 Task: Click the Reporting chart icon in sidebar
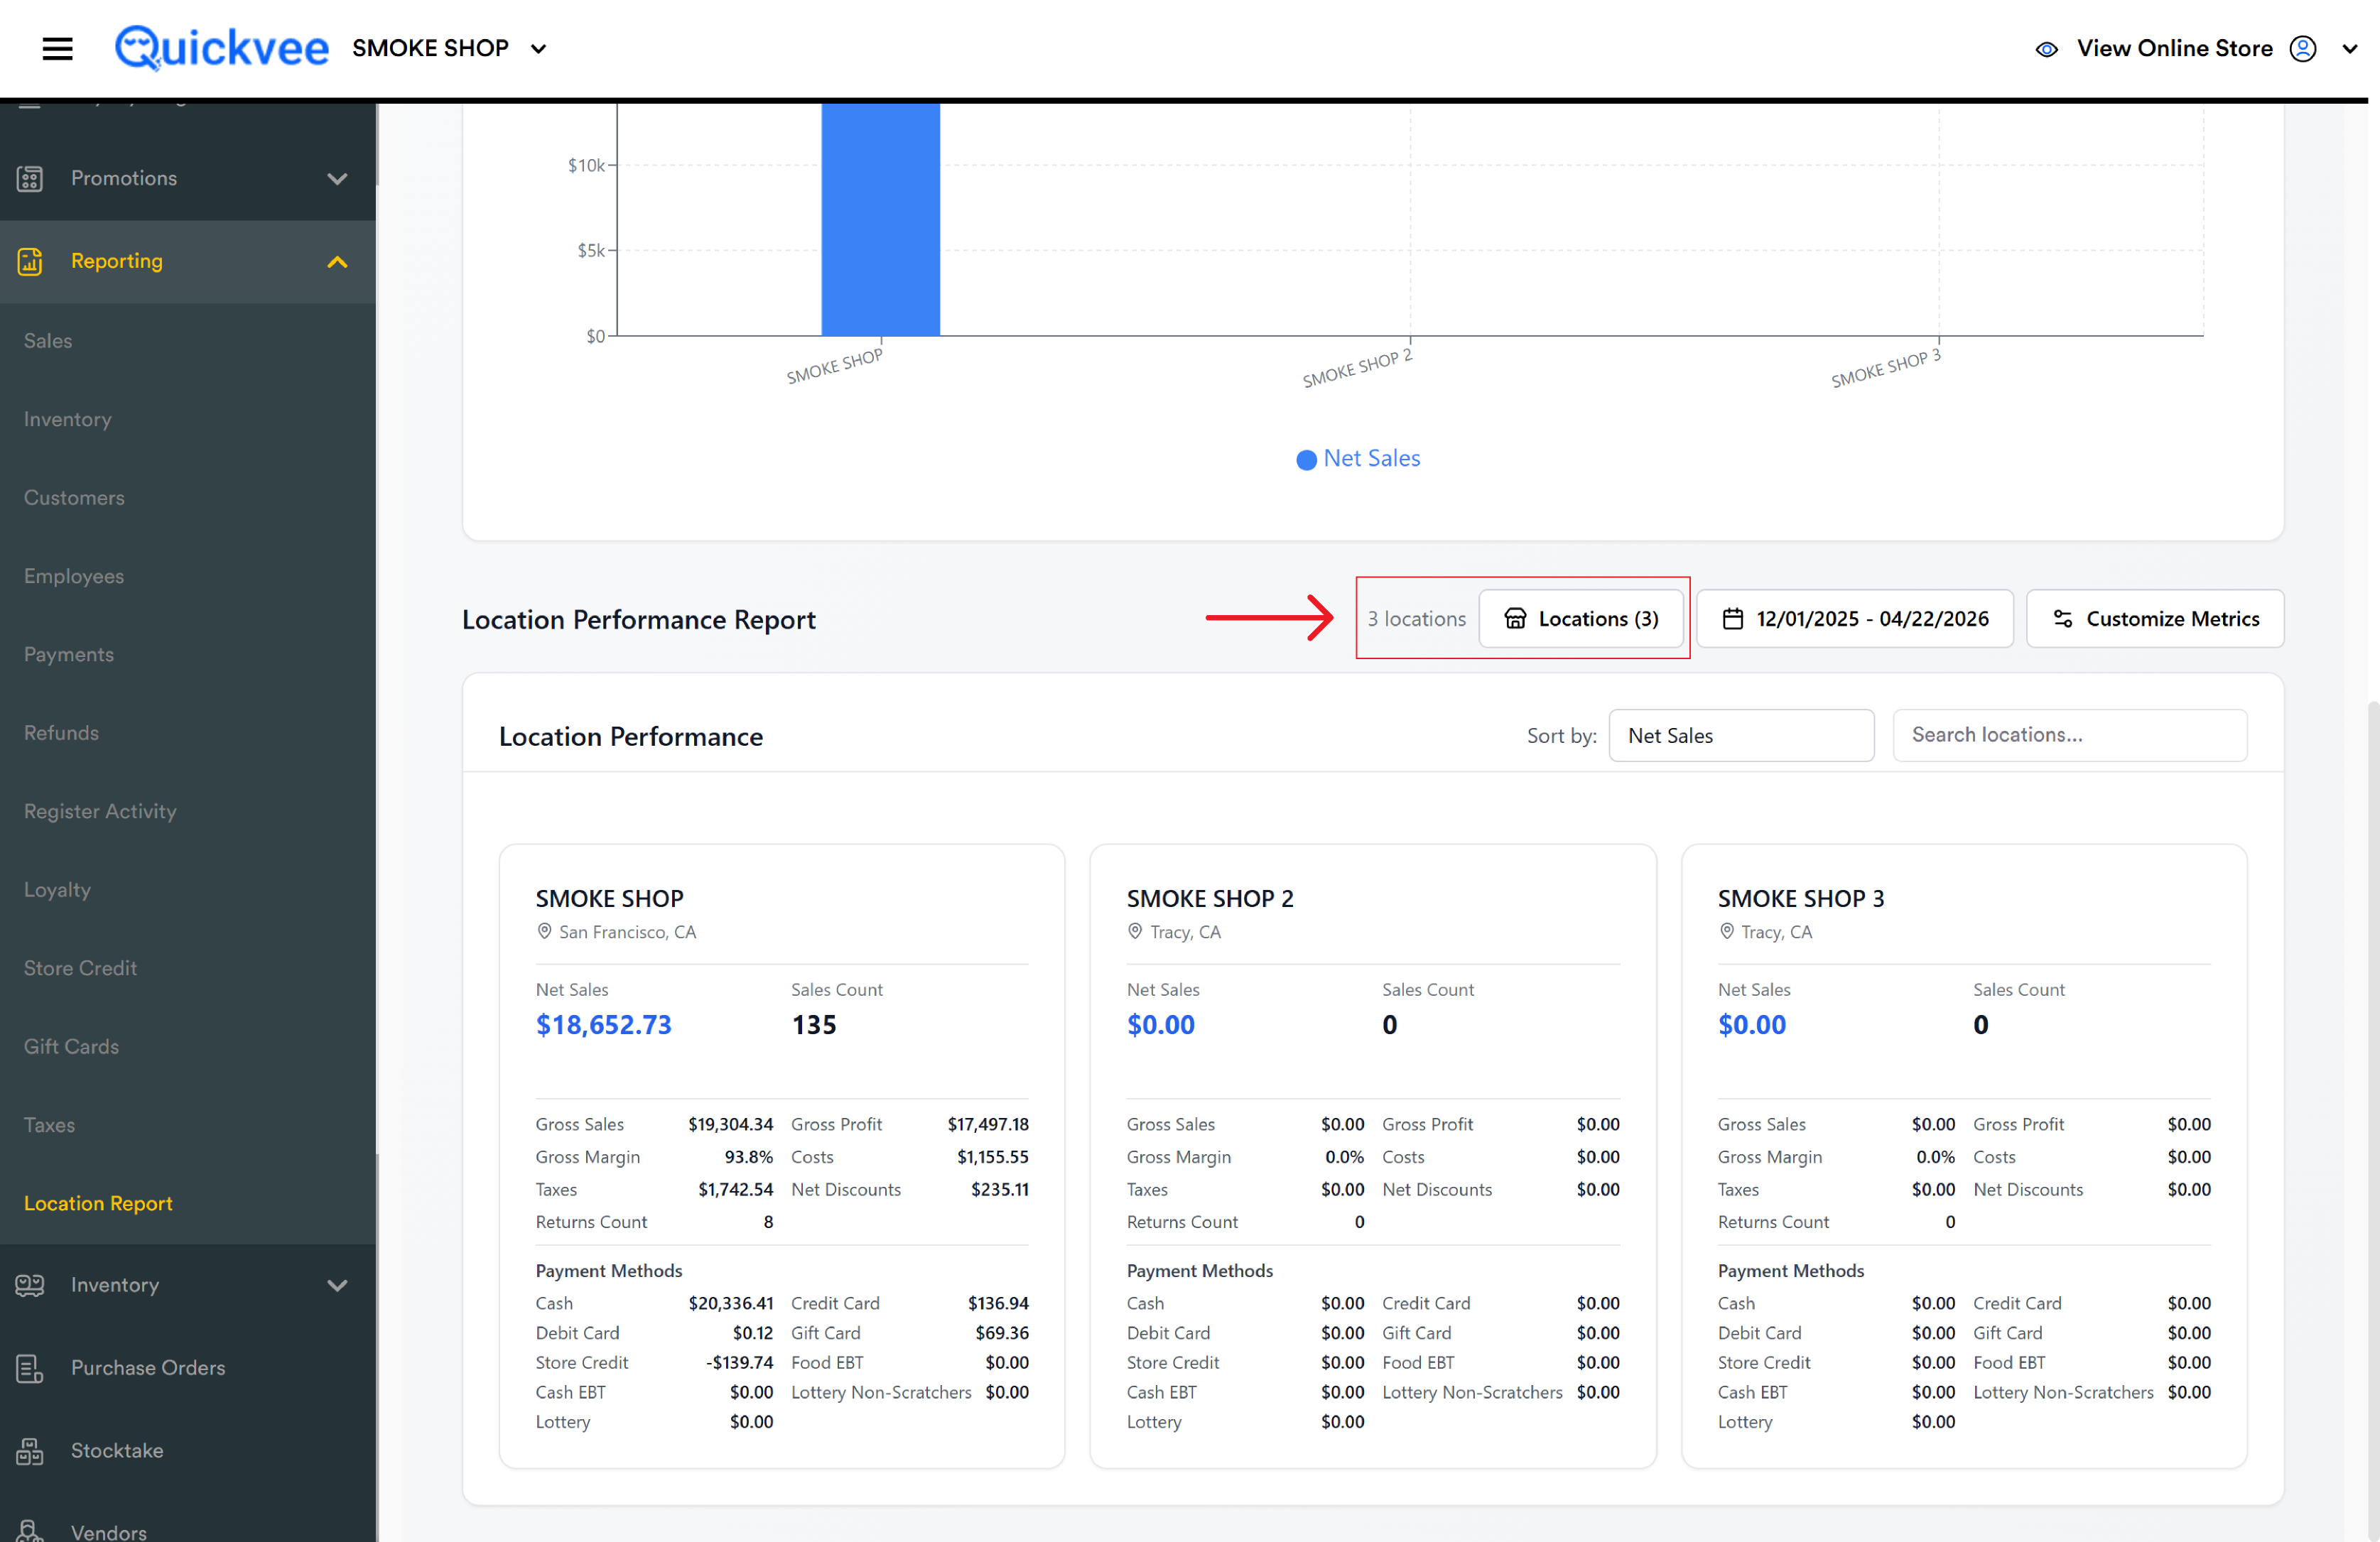click(x=30, y=261)
